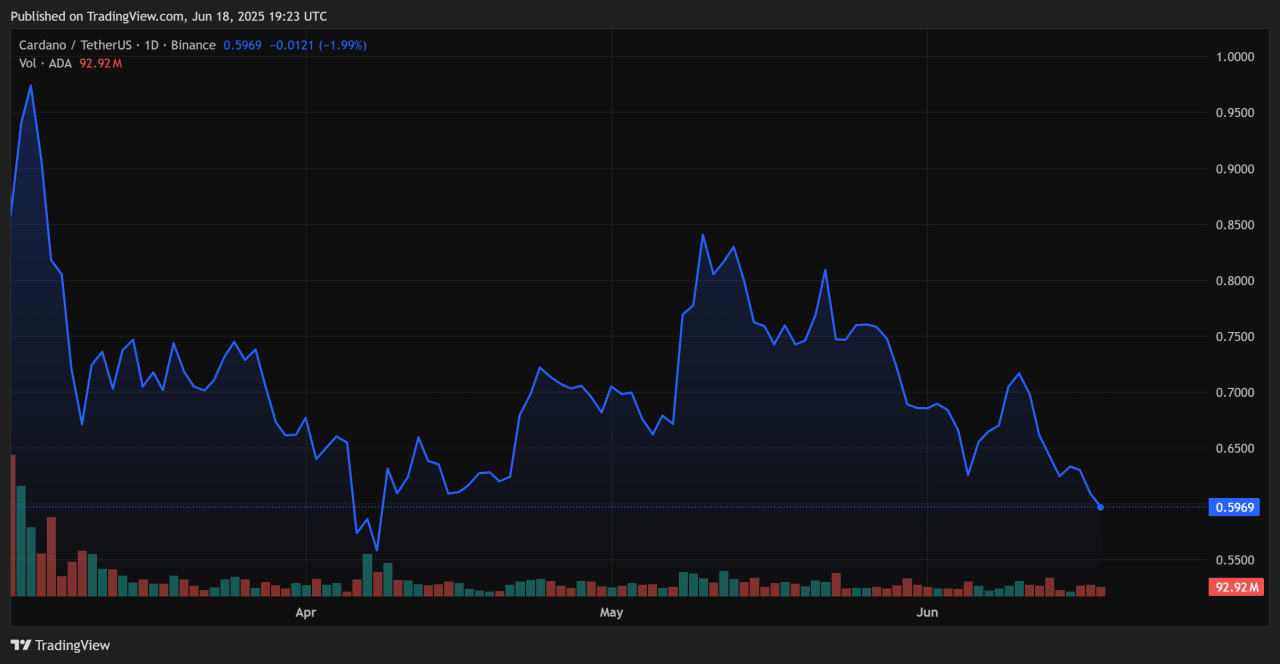The image size is (1280, 664).
Task: Click the tallest red volume bar at far left
Action: click(12, 525)
